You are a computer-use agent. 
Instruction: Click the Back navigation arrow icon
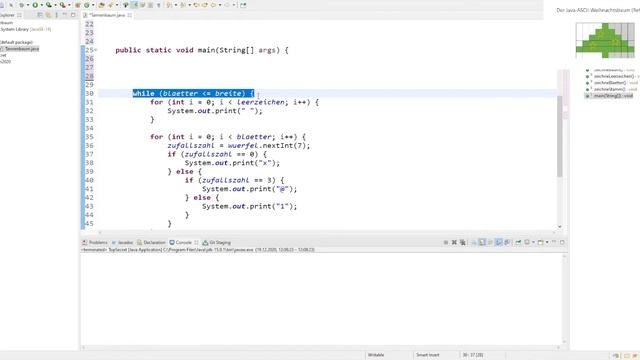point(213,5)
